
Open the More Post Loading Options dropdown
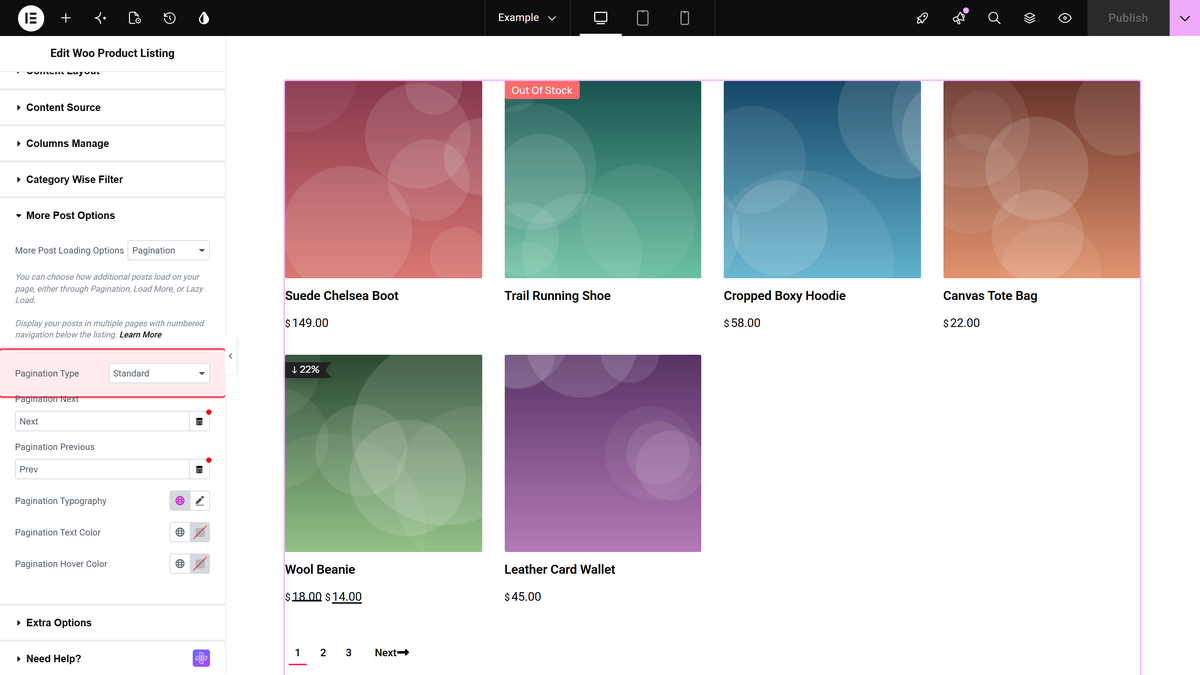coord(169,250)
